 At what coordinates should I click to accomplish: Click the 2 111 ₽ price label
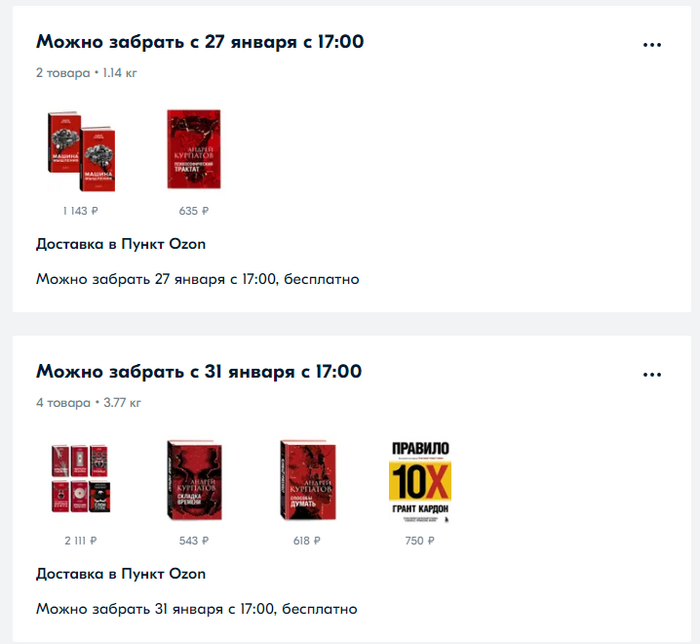click(80, 540)
